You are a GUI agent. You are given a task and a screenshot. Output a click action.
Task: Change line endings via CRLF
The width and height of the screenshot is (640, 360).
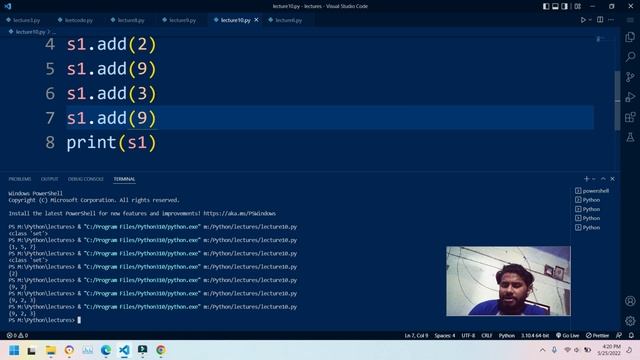point(487,335)
